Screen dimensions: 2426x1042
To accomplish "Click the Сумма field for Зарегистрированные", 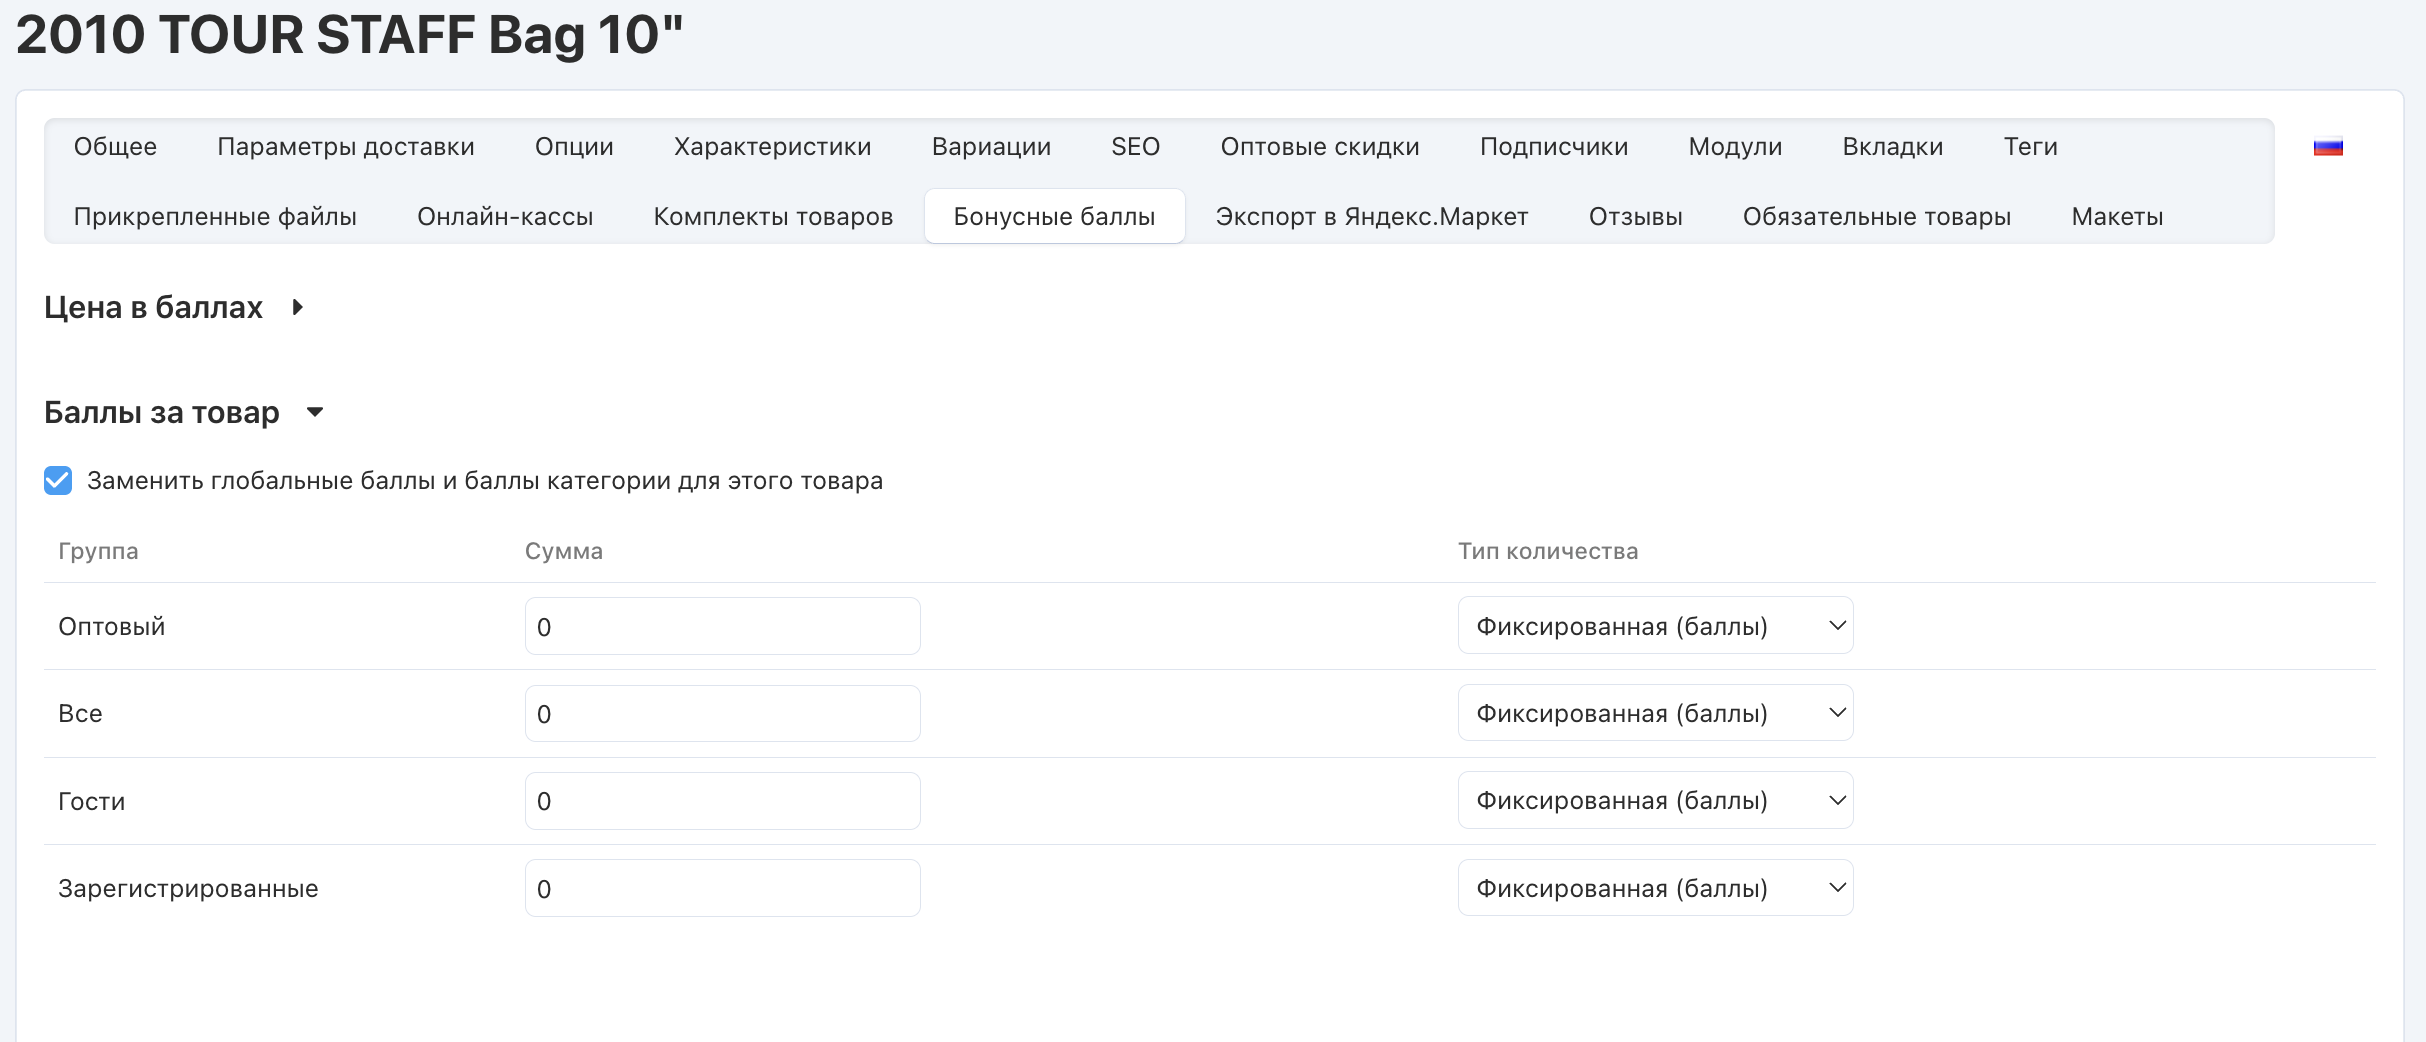I will pyautogui.click(x=722, y=889).
